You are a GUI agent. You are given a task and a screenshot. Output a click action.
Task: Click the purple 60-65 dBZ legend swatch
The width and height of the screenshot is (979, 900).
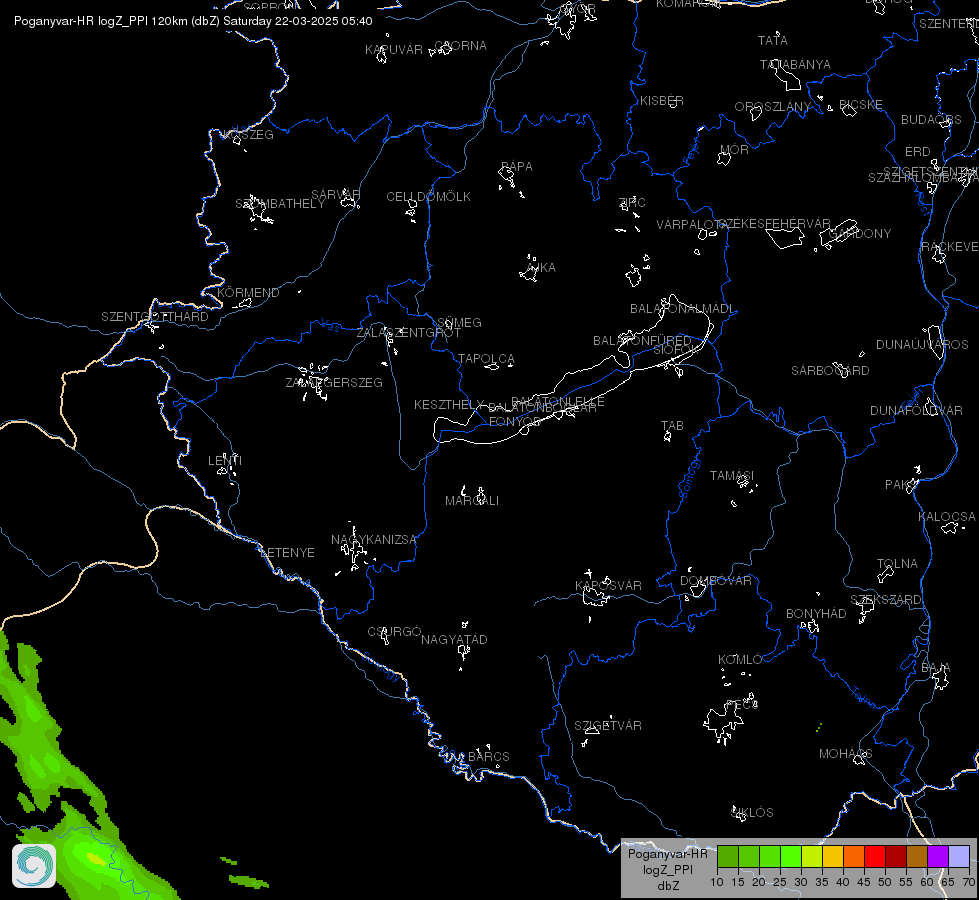[938, 856]
